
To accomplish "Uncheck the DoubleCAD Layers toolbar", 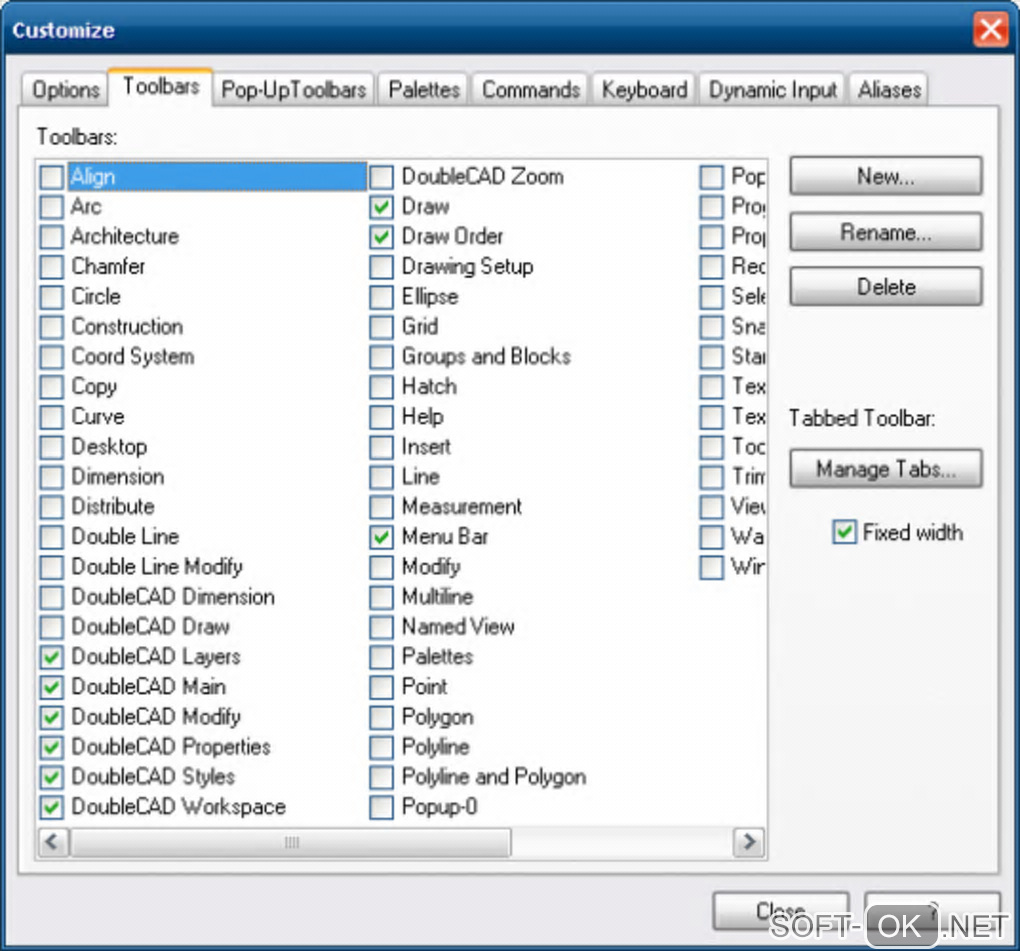I will tap(51, 657).
